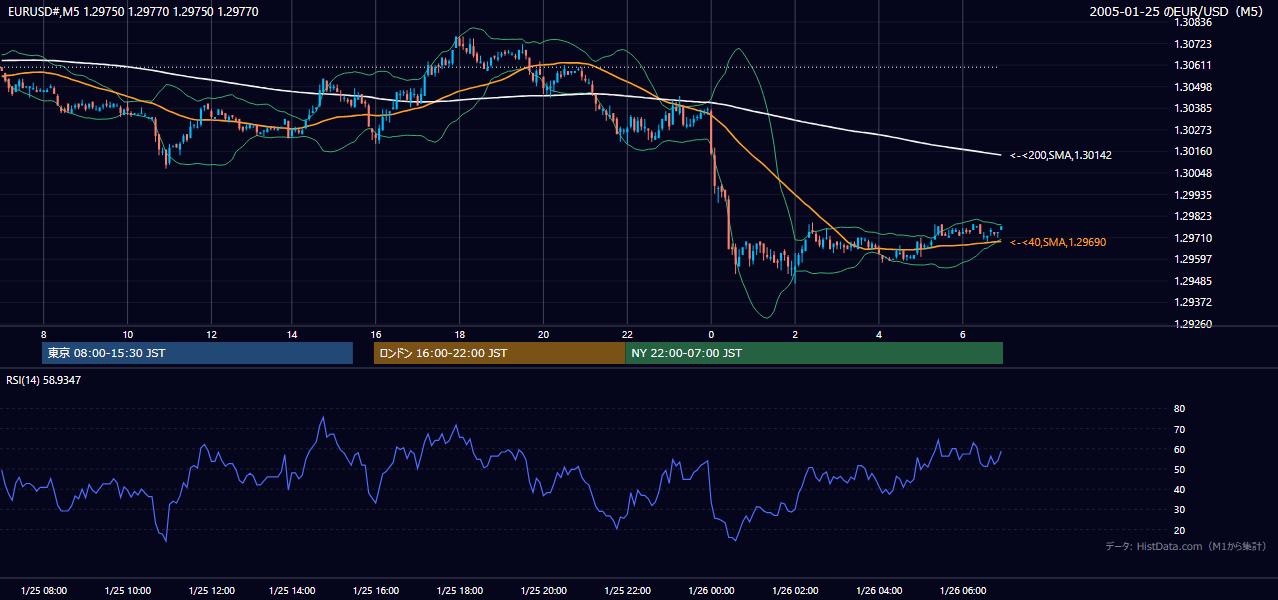Click price axis value 1.30498
The width and height of the screenshot is (1278, 600).
coord(1193,87)
